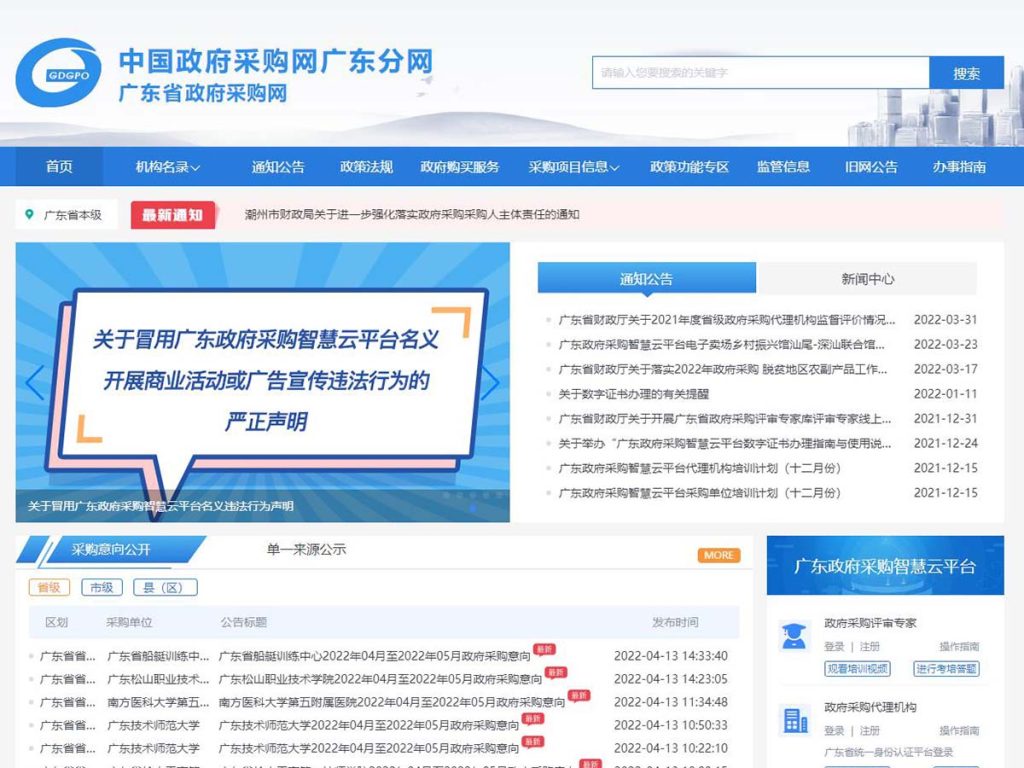Click the carousel caption 违法行为声明
This screenshot has width=1024, height=768.
point(161,506)
